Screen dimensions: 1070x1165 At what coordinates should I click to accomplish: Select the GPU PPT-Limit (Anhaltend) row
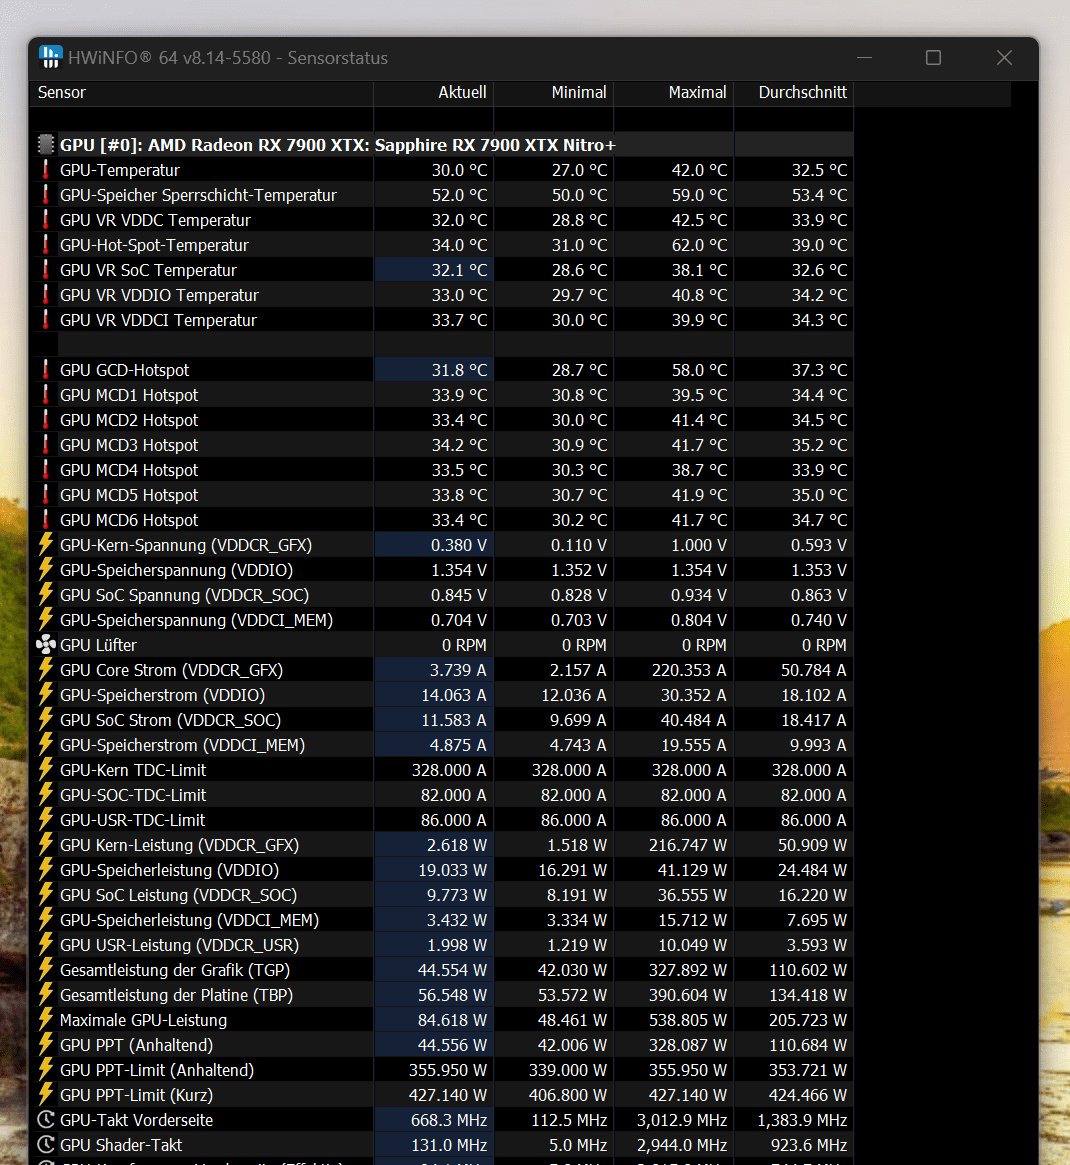point(442,1070)
